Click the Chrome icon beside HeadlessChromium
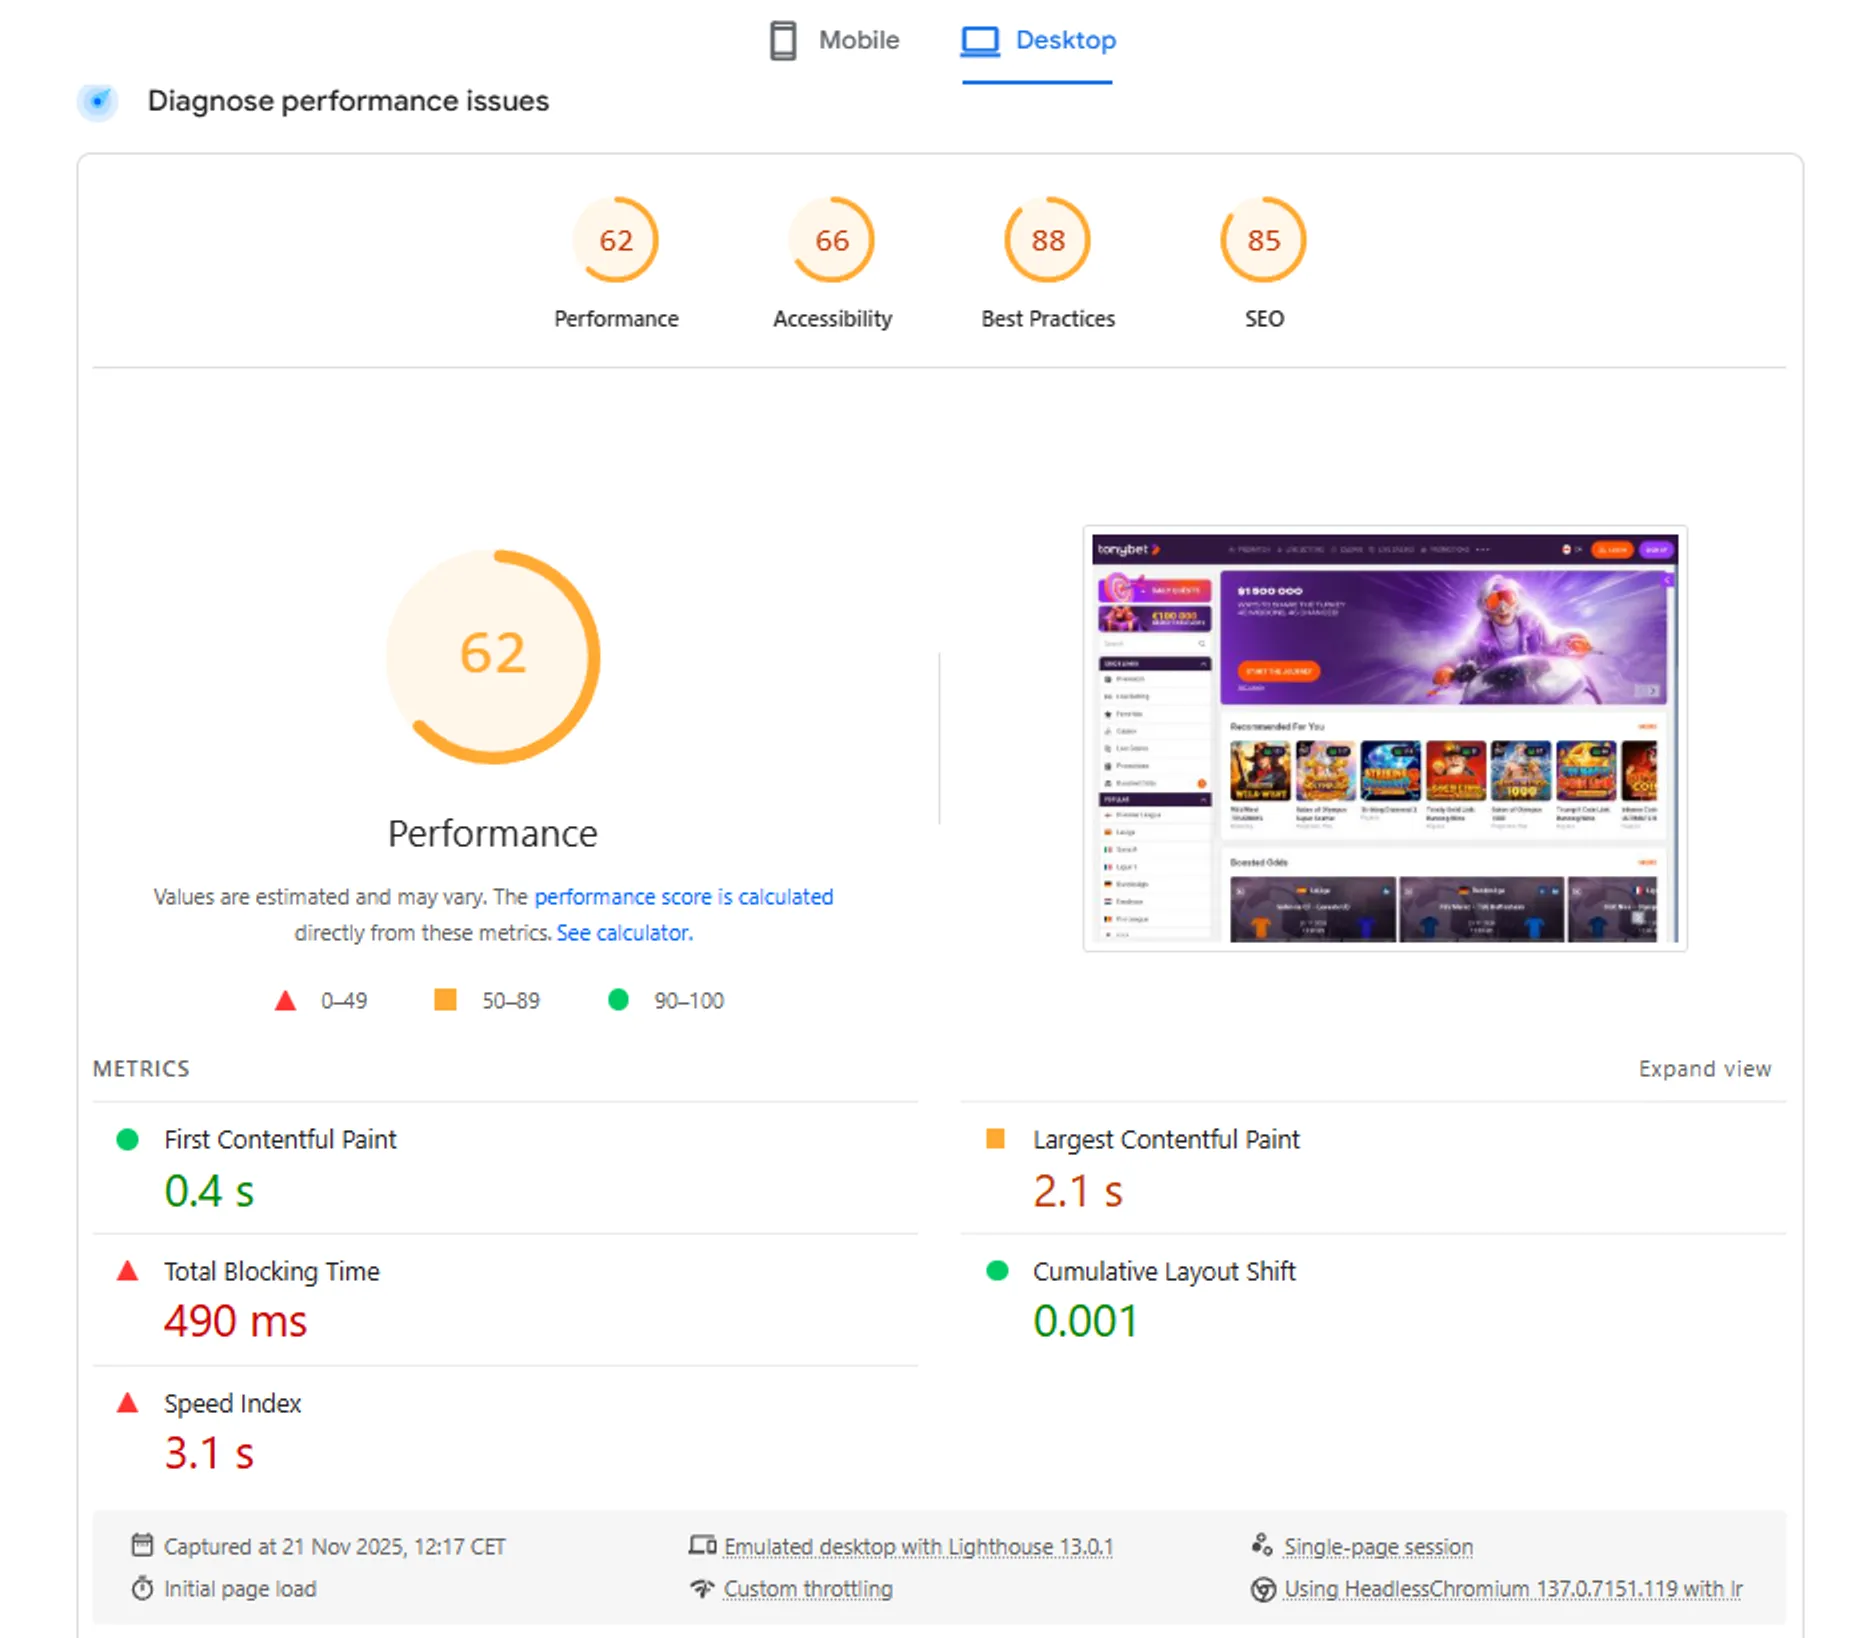Image resolution: width=1864 pixels, height=1638 pixels. [x=1263, y=1589]
